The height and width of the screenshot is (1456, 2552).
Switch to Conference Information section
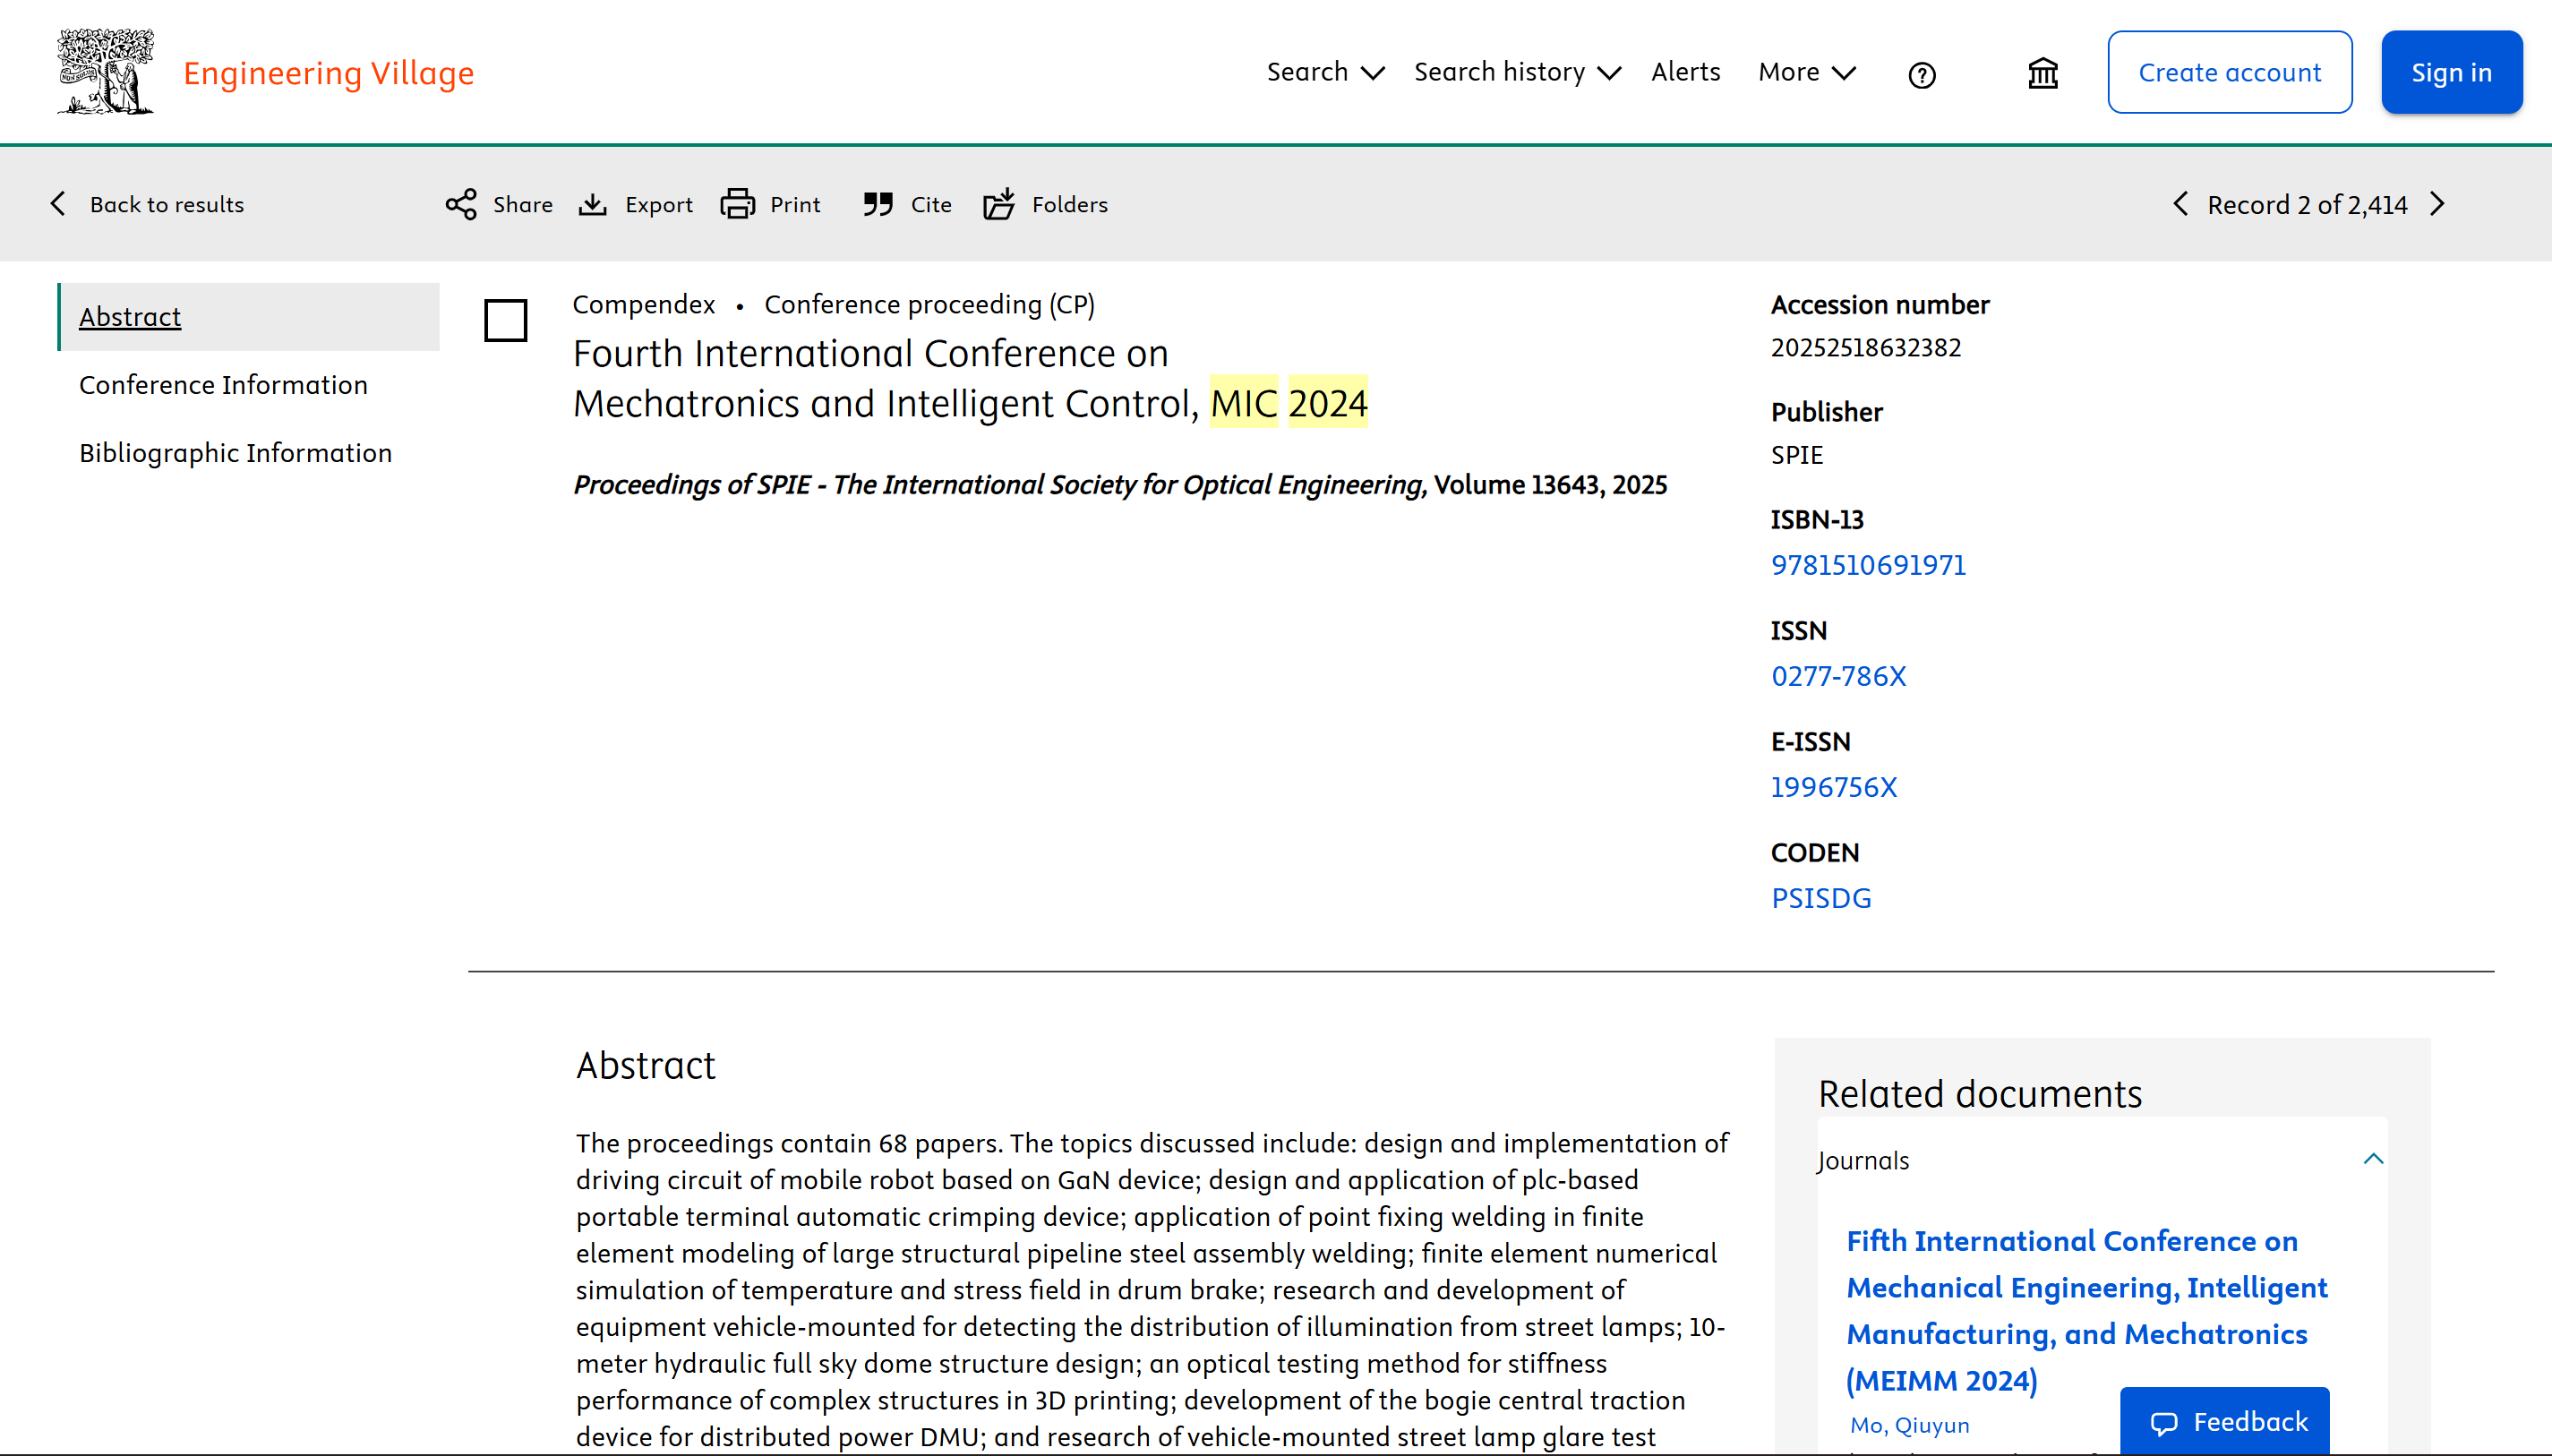click(223, 385)
